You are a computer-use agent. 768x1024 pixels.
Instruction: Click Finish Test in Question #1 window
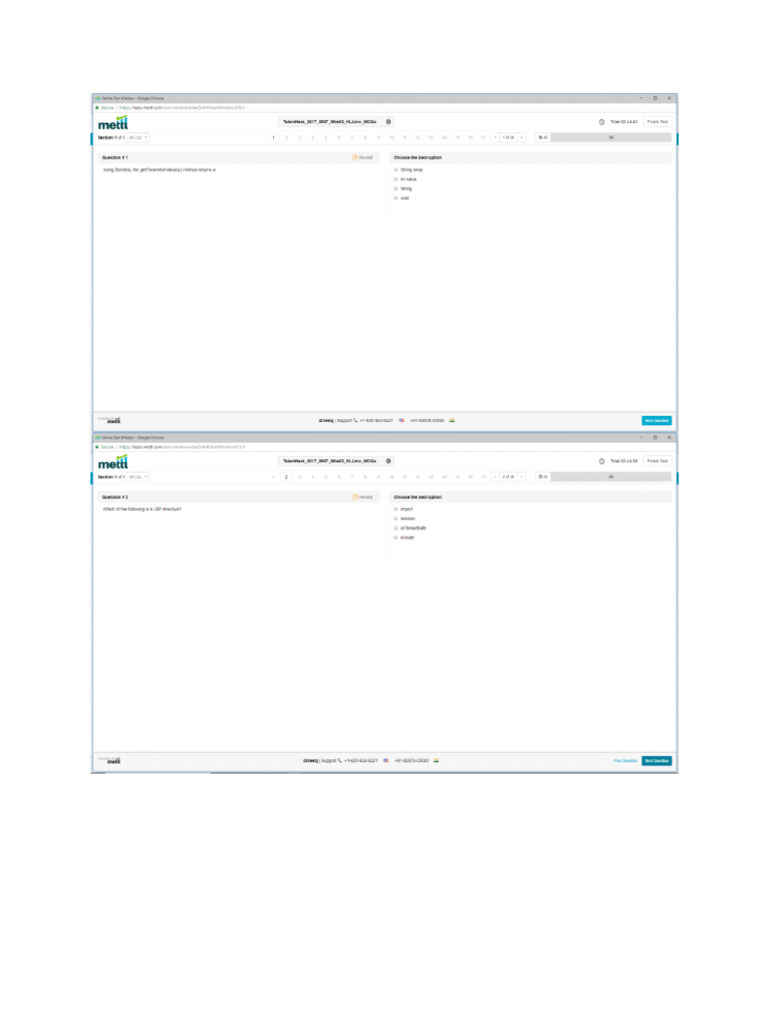click(657, 122)
